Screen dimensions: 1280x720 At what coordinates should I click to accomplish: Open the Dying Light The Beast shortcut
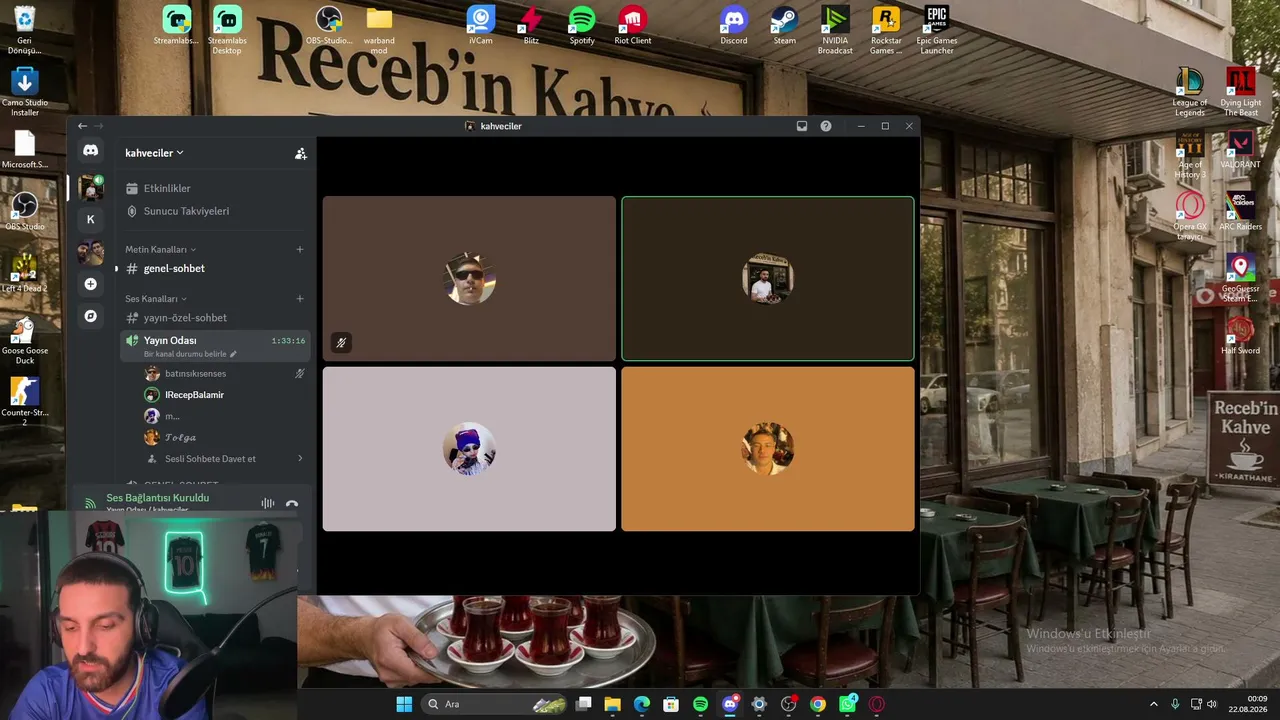pyautogui.click(x=1240, y=92)
